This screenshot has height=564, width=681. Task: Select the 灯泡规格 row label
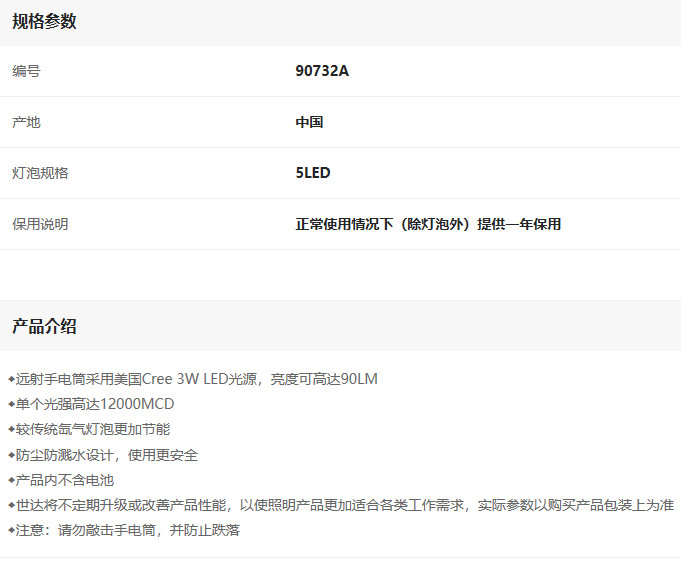click(40, 173)
